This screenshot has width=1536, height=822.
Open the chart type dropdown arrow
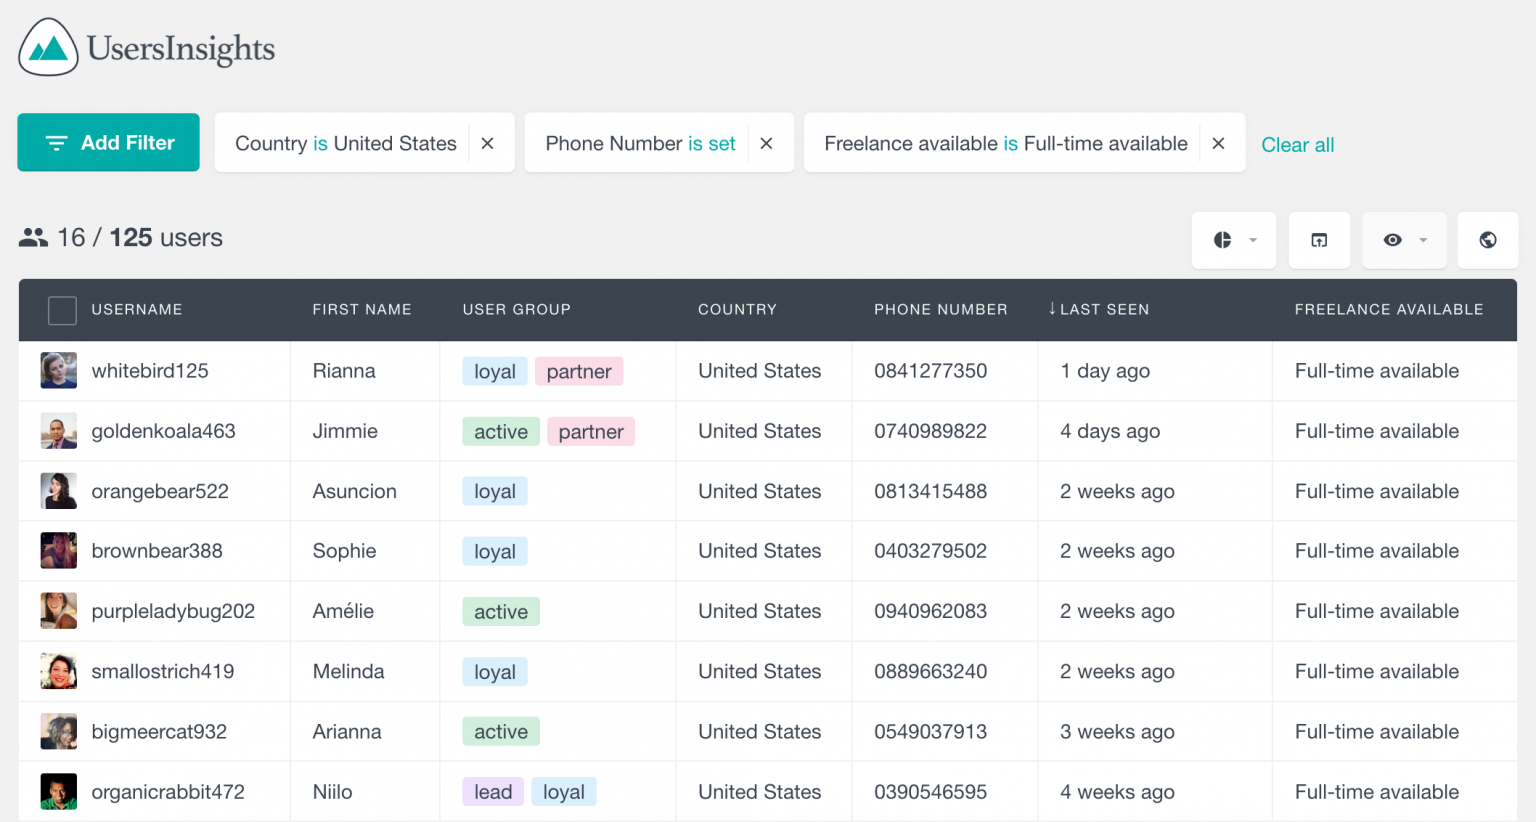coord(1252,240)
